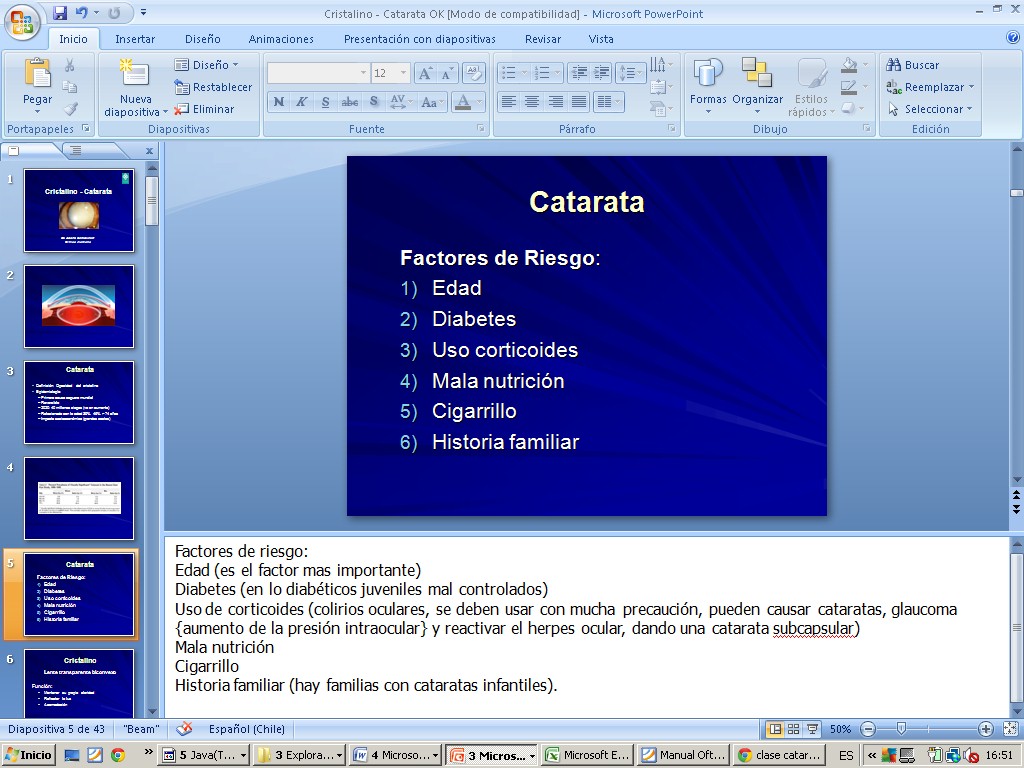
Task: Expand the Diseño layout dropdown
Action: click(x=235, y=65)
